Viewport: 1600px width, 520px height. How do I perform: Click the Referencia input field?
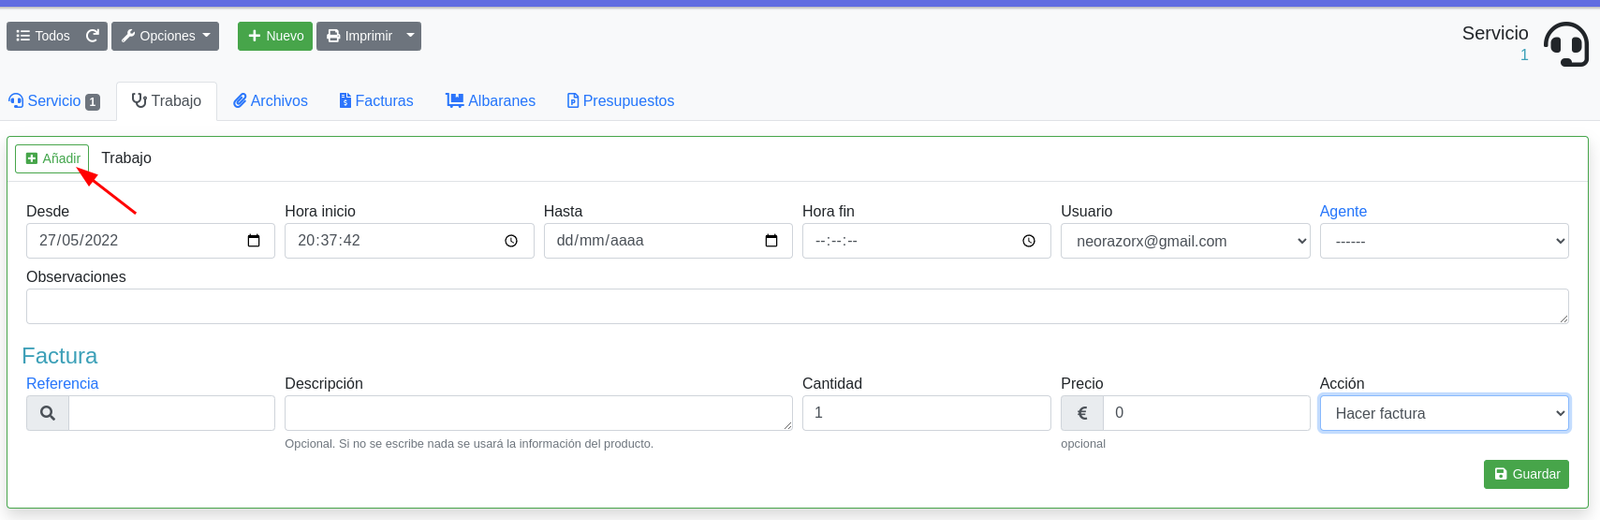click(171, 413)
